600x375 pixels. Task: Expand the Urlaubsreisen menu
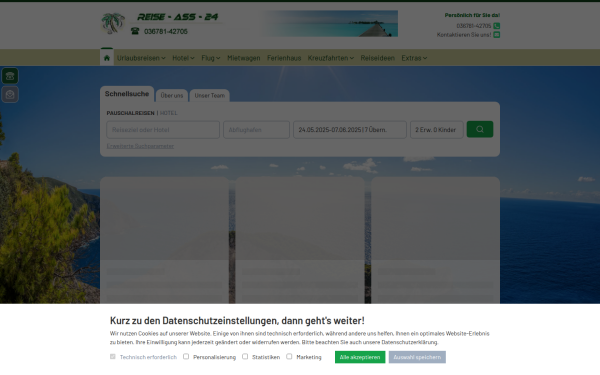pos(141,58)
